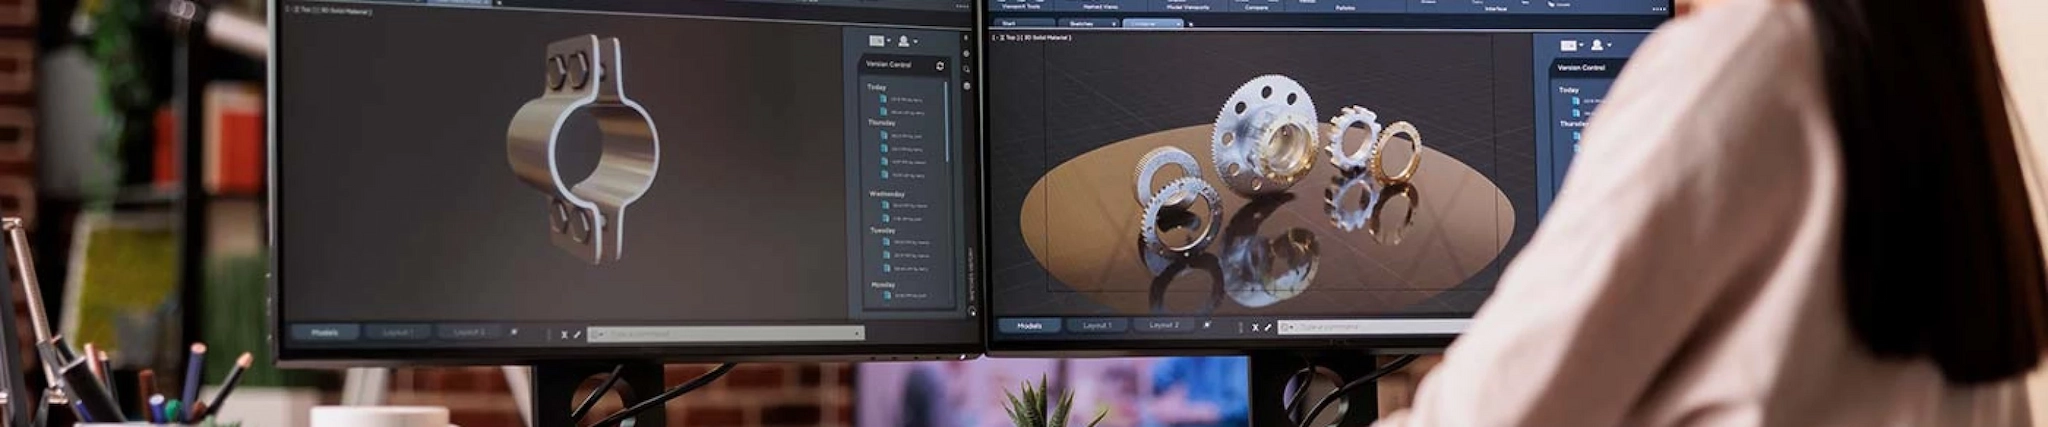This screenshot has height=427, width=2048.
Task: Switch to Layout 1 tab on left monitor
Action: click(399, 332)
